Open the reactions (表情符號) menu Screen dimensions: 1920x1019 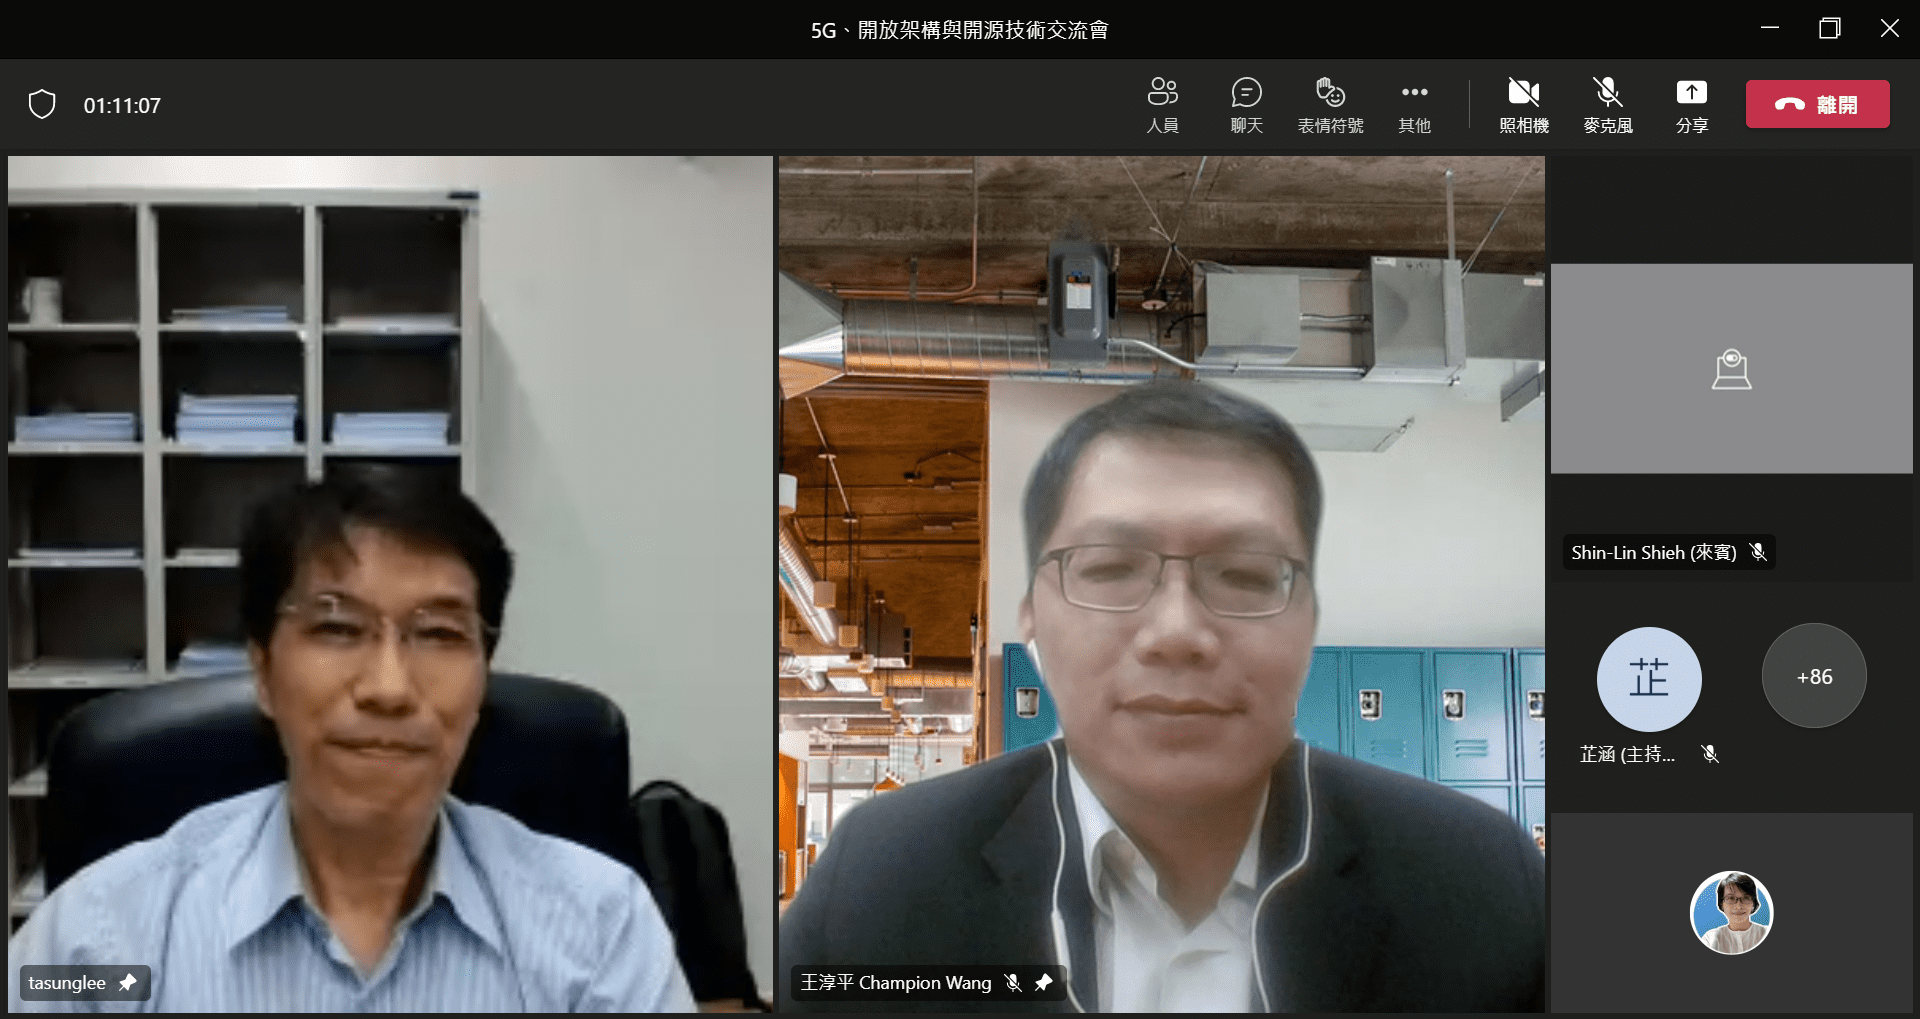click(1330, 105)
